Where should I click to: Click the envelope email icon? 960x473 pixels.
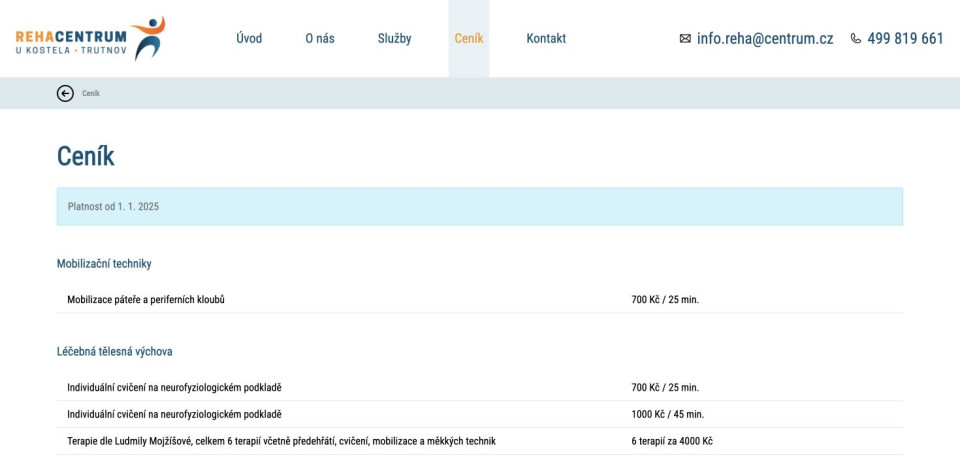tap(685, 39)
